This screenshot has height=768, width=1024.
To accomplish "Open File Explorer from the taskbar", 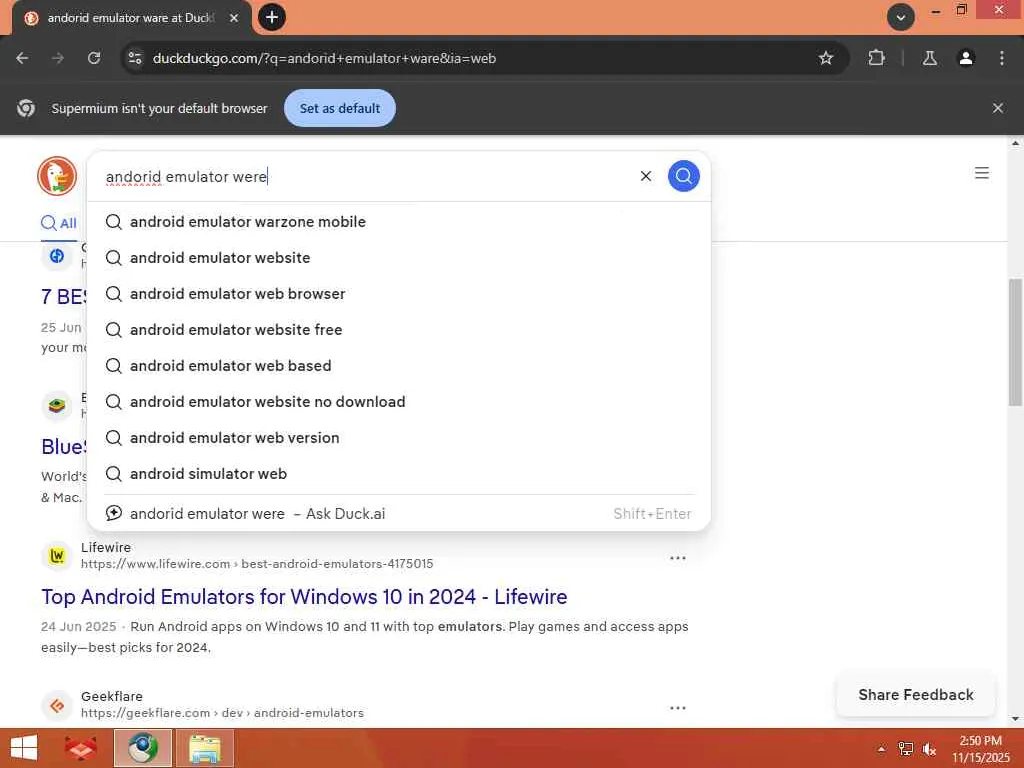I will [x=204, y=748].
